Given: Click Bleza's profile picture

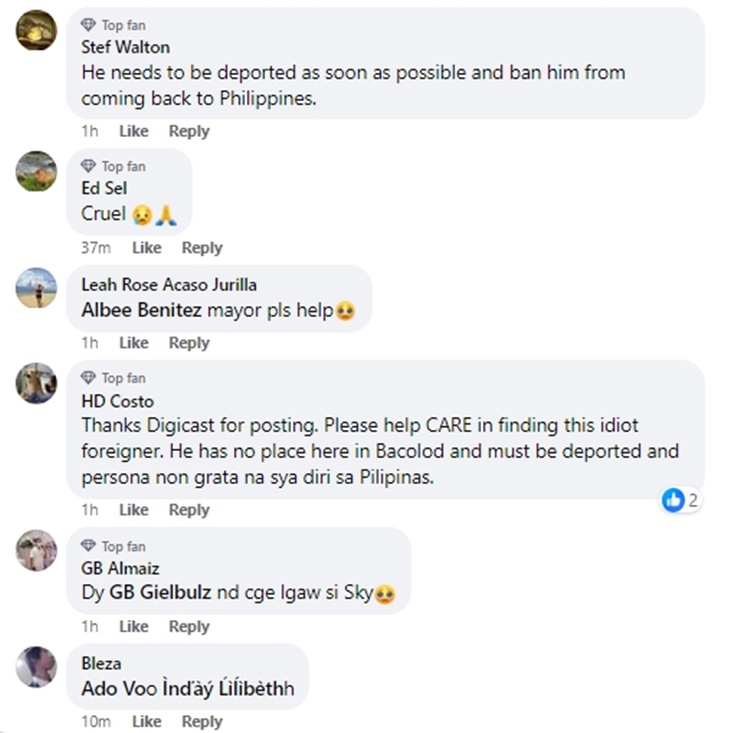Looking at the screenshot, I should tap(36, 666).
